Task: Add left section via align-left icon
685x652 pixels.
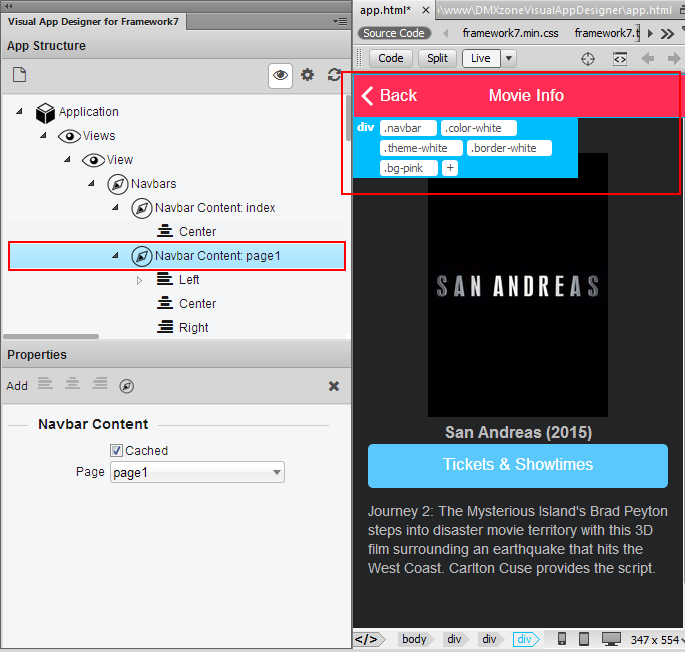Action: point(45,384)
